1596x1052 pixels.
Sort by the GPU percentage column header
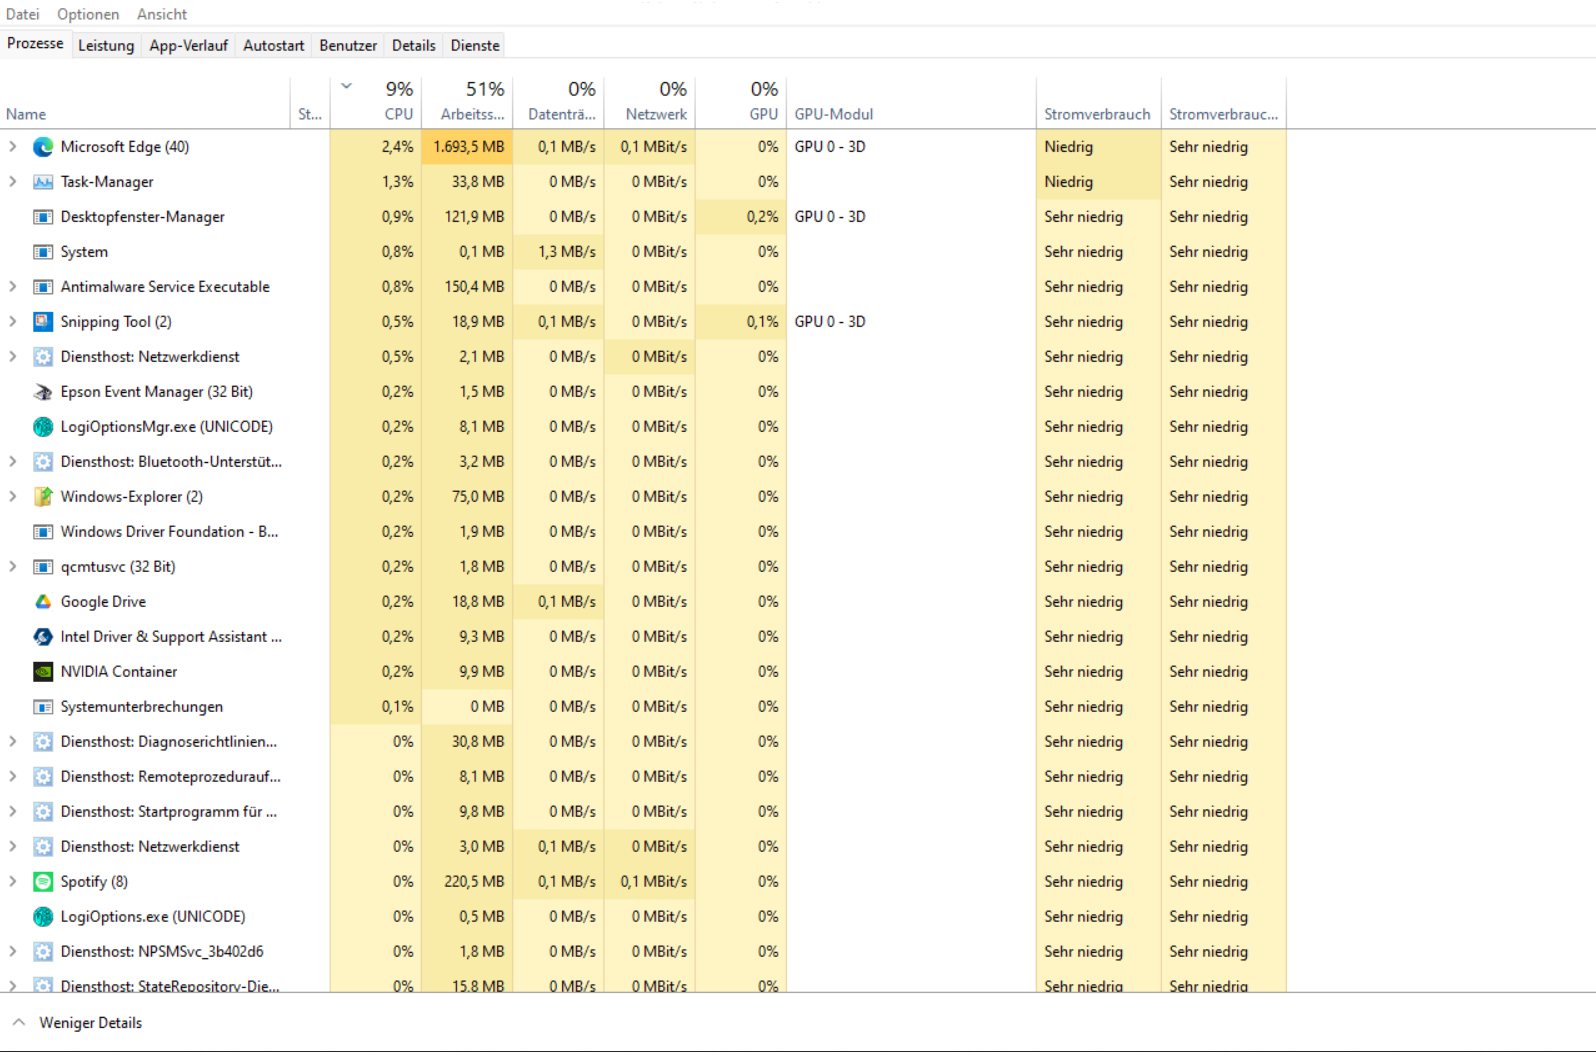pyautogui.click(x=741, y=103)
